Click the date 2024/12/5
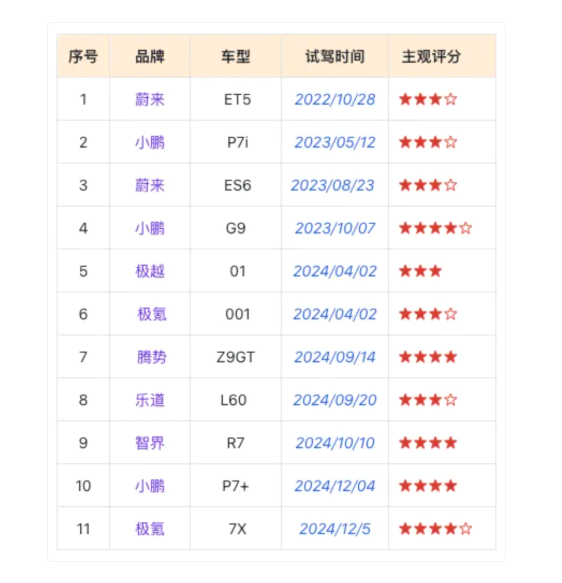This screenshot has width=562, height=583. (335, 529)
